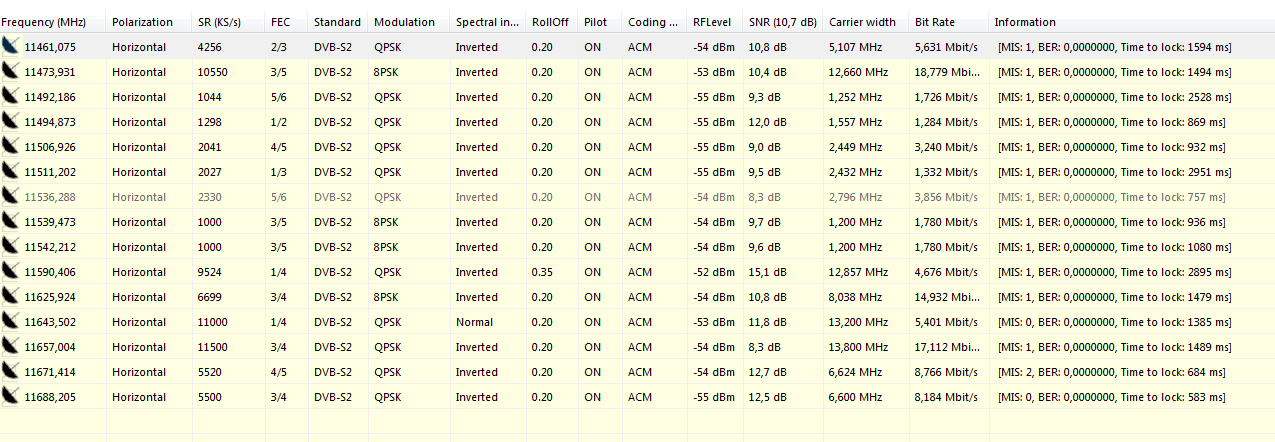1275x442 pixels.
Task: Click carrier width 12,660 MHz
Action: click(x=858, y=72)
